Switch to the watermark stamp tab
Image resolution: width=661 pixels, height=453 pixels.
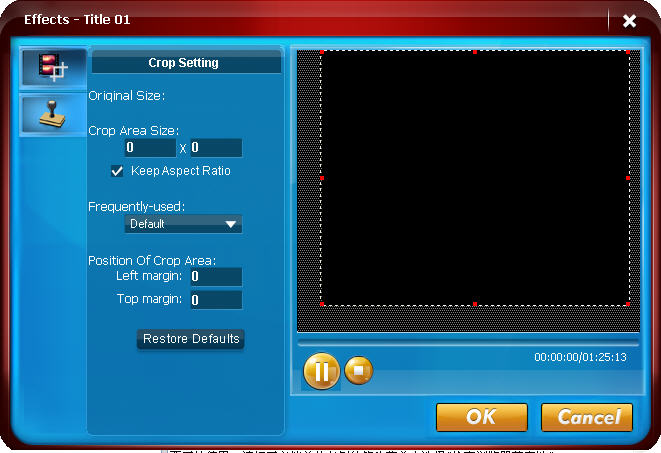coord(52,113)
